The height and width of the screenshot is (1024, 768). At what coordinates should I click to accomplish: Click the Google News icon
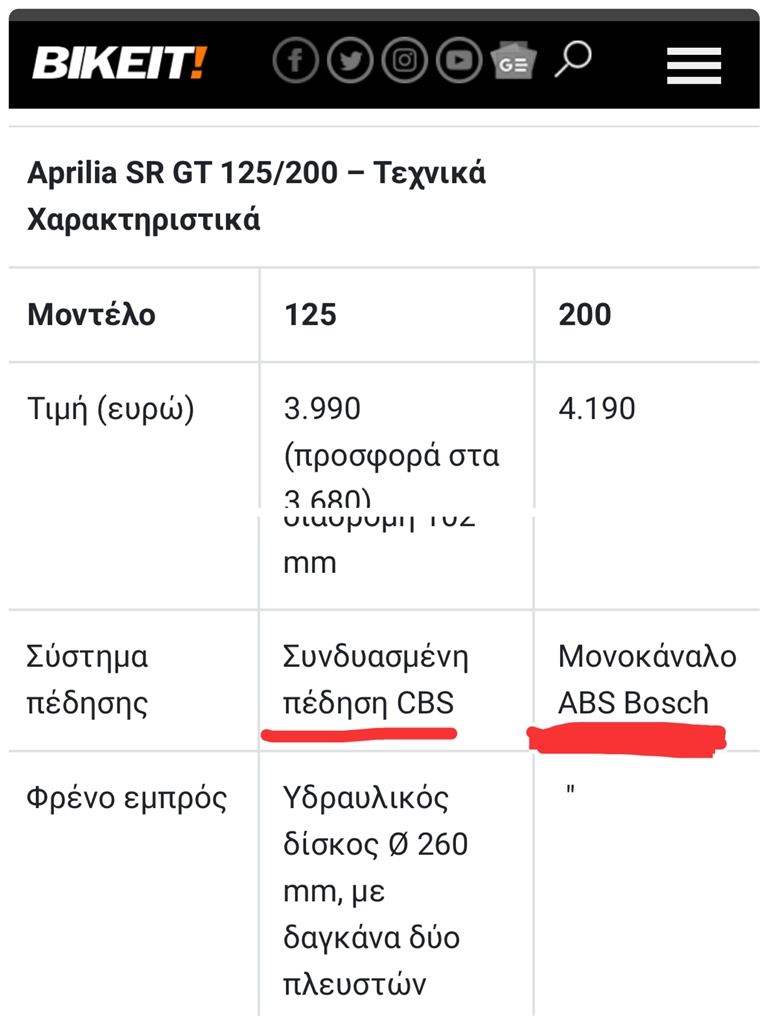tap(513, 63)
